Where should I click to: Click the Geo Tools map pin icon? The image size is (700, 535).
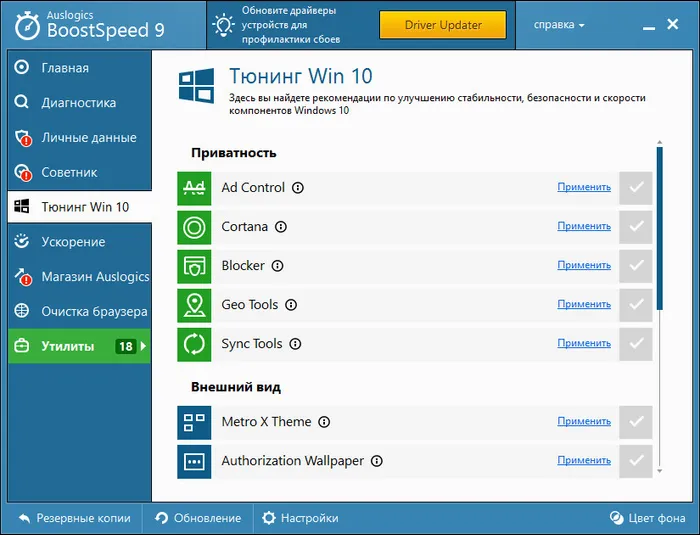pos(194,305)
